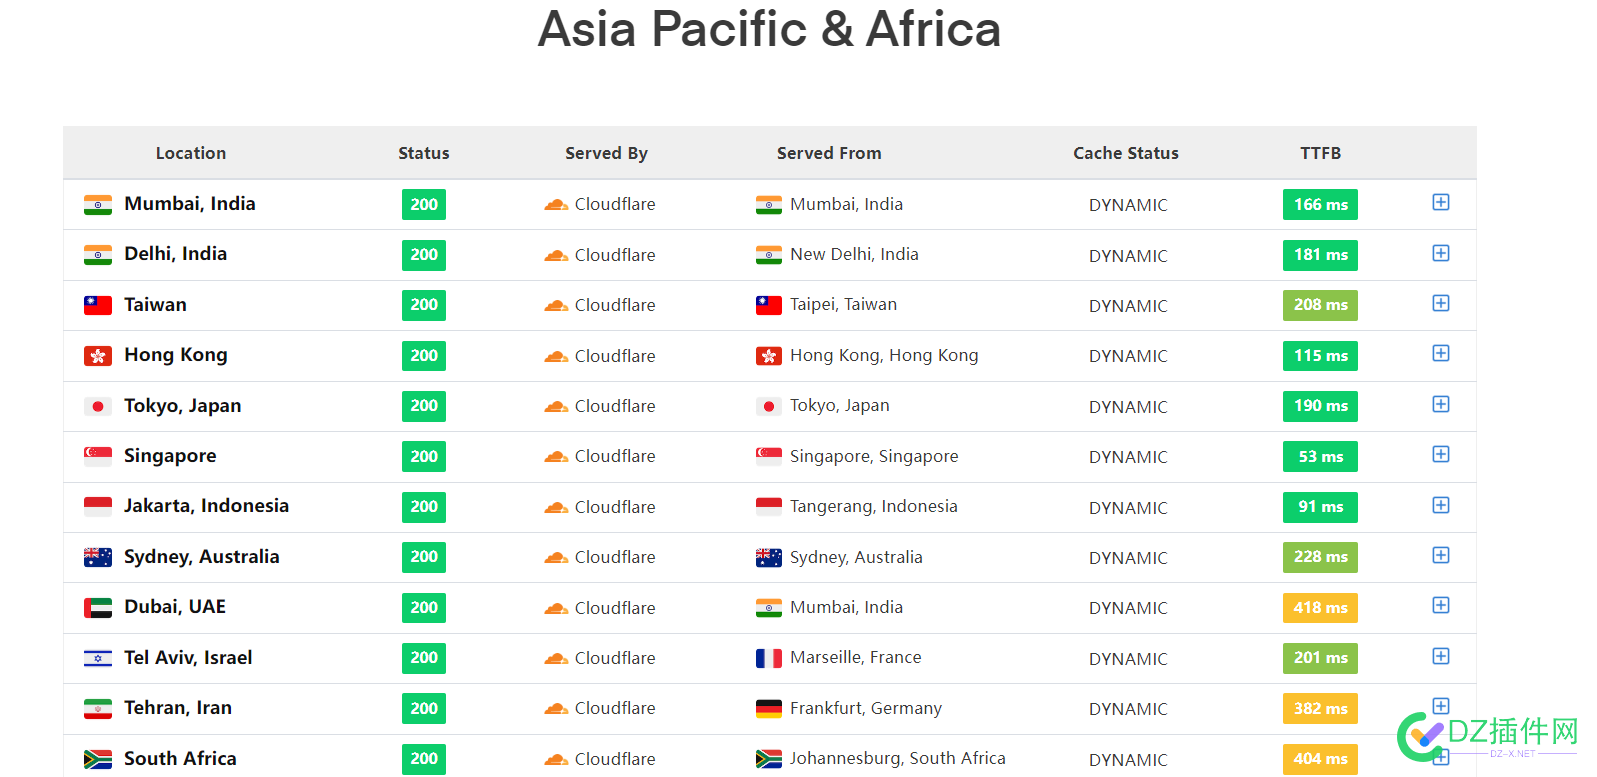Click the France flag beside Marseille
1597x777 pixels.
tap(769, 658)
